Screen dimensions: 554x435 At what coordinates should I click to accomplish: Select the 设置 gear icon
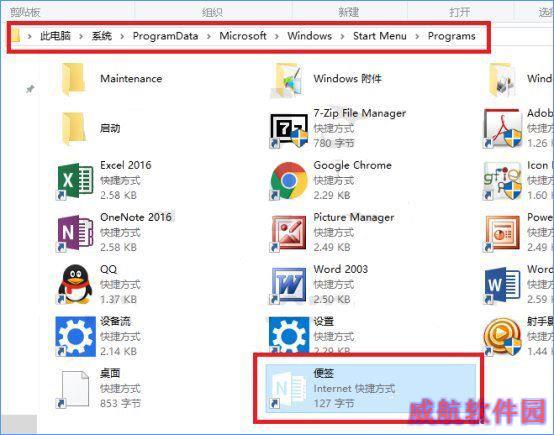point(289,336)
